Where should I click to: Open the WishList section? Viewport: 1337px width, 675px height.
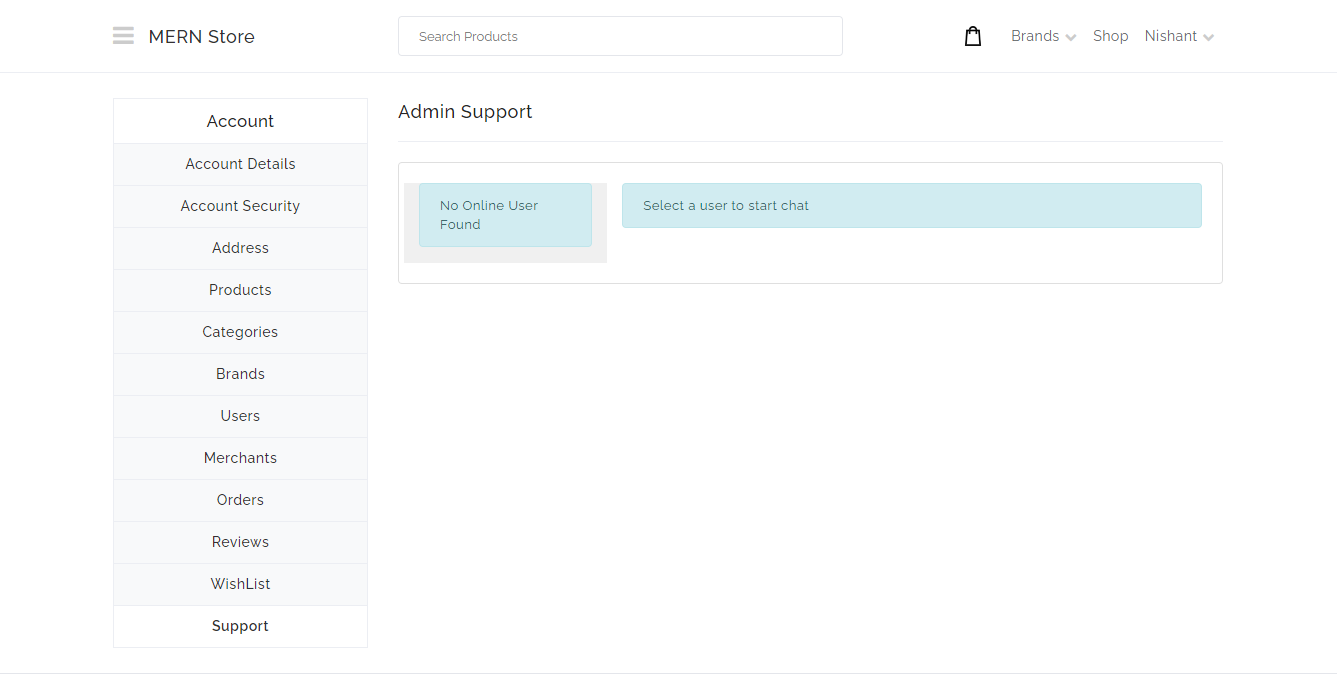[x=240, y=584]
